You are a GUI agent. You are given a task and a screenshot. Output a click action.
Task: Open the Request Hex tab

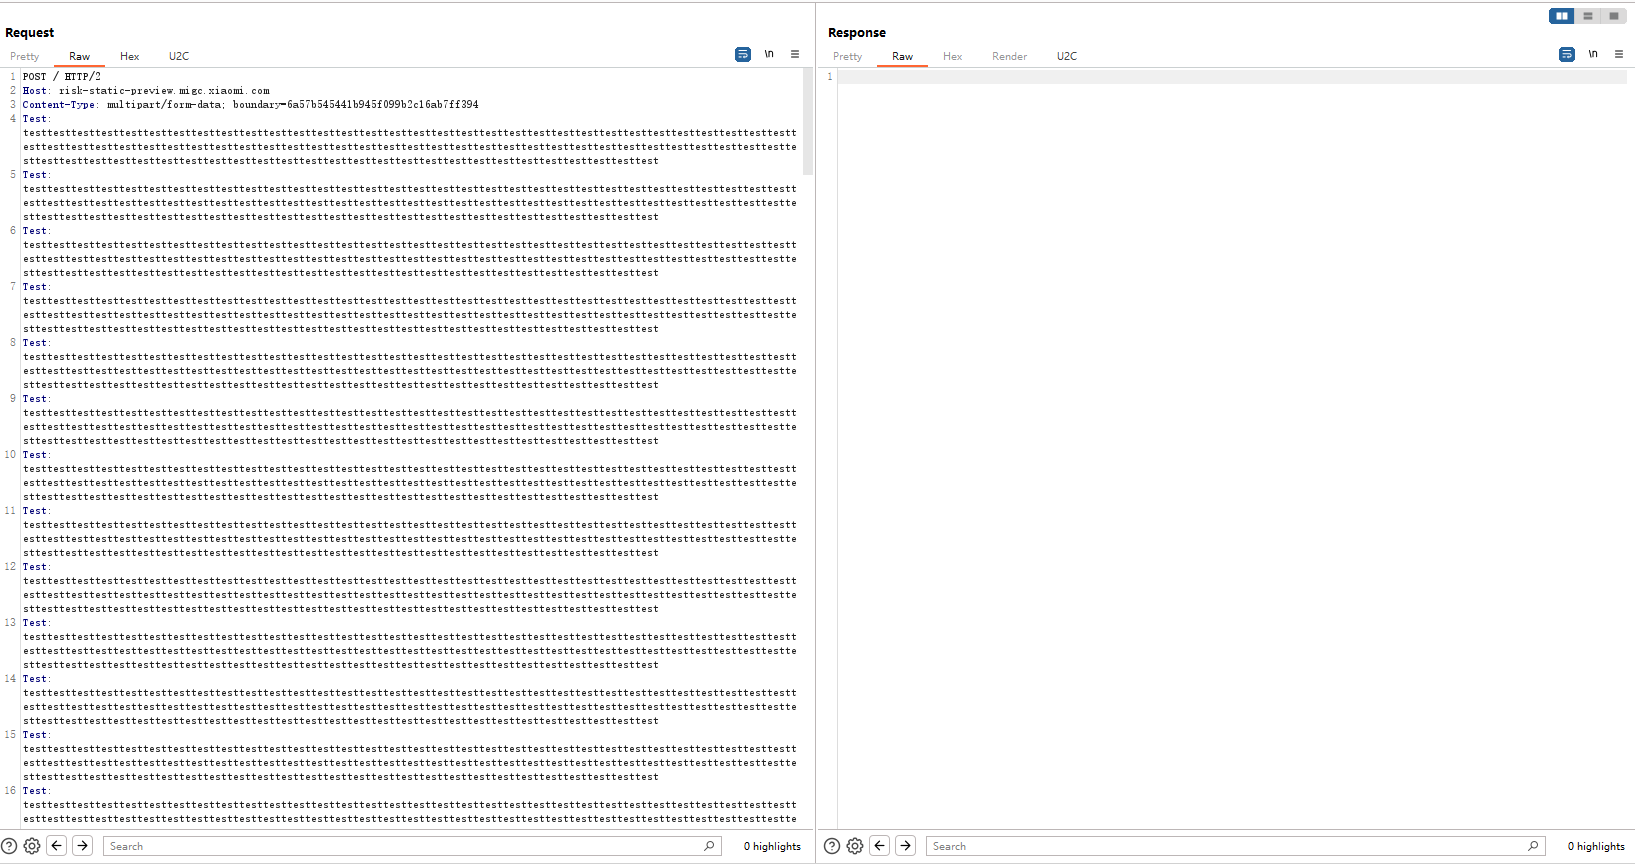click(x=130, y=56)
